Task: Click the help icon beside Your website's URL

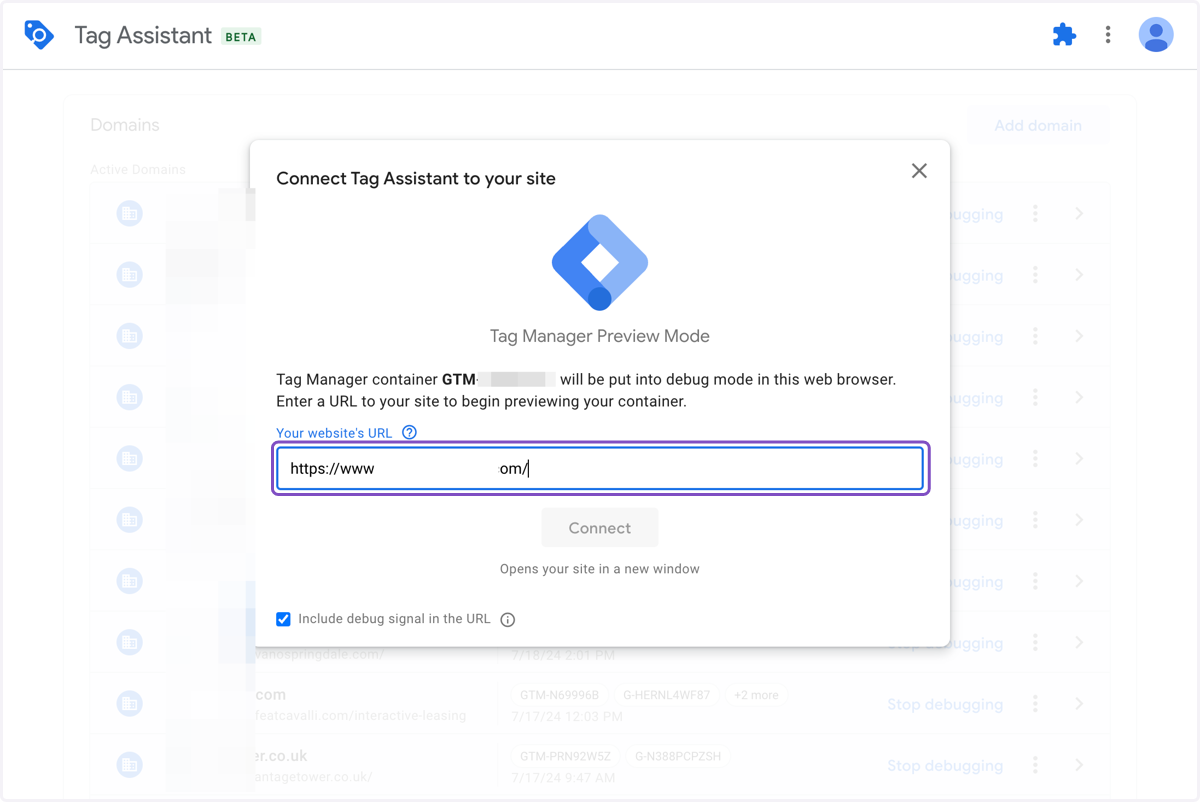Action: pos(409,433)
